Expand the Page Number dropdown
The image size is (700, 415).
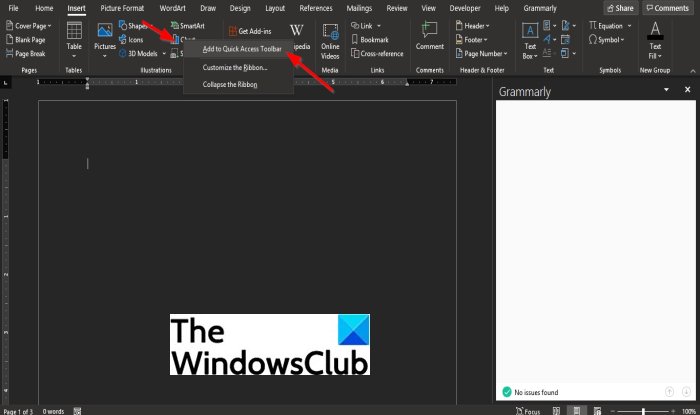(481, 54)
